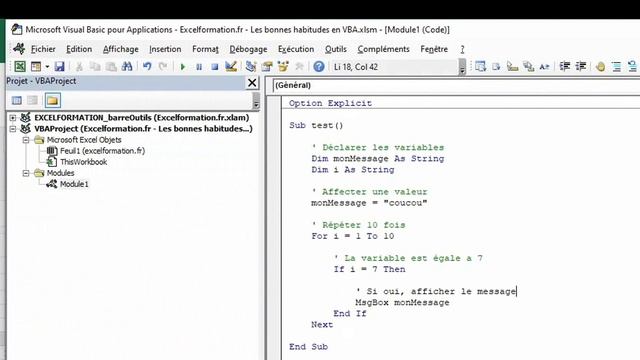The height and width of the screenshot is (360, 640).
Task: Toggle breakpoint using the hand icon
Action: pyautogui.click(x=600, y=67)
